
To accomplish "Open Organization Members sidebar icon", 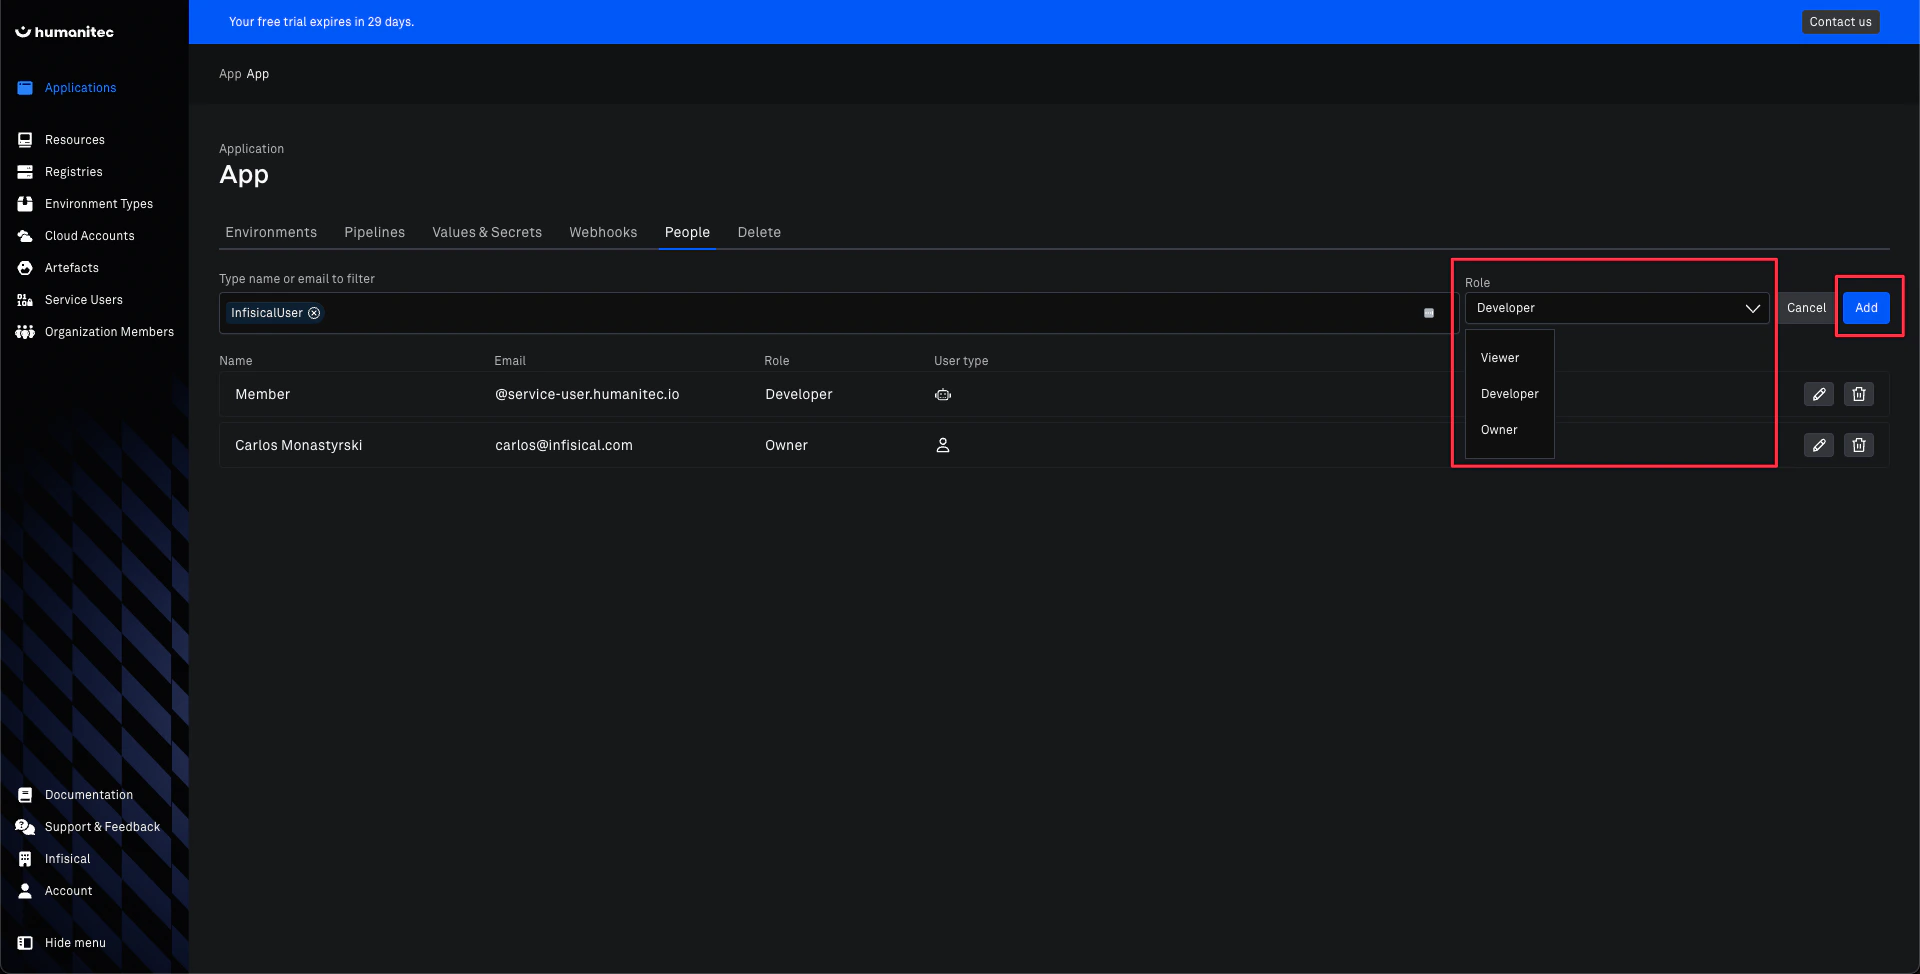I will 25,332.
